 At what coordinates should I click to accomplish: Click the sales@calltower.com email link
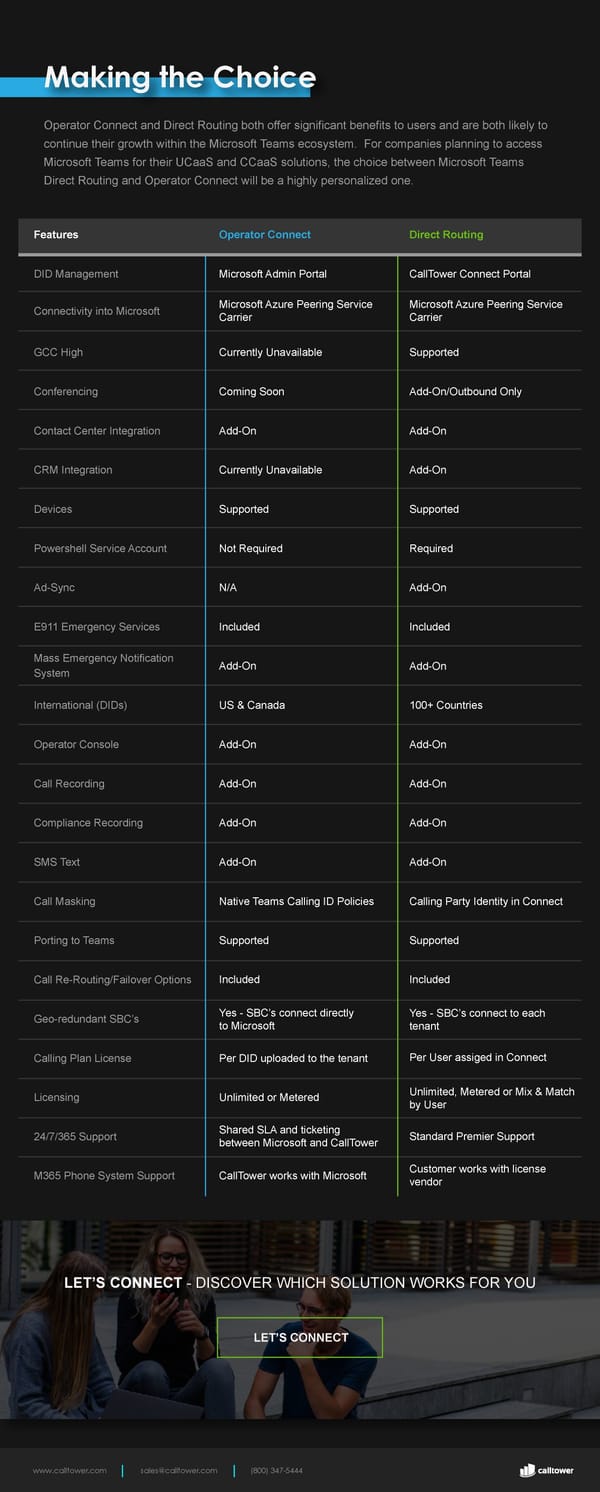pos(179,1470)
